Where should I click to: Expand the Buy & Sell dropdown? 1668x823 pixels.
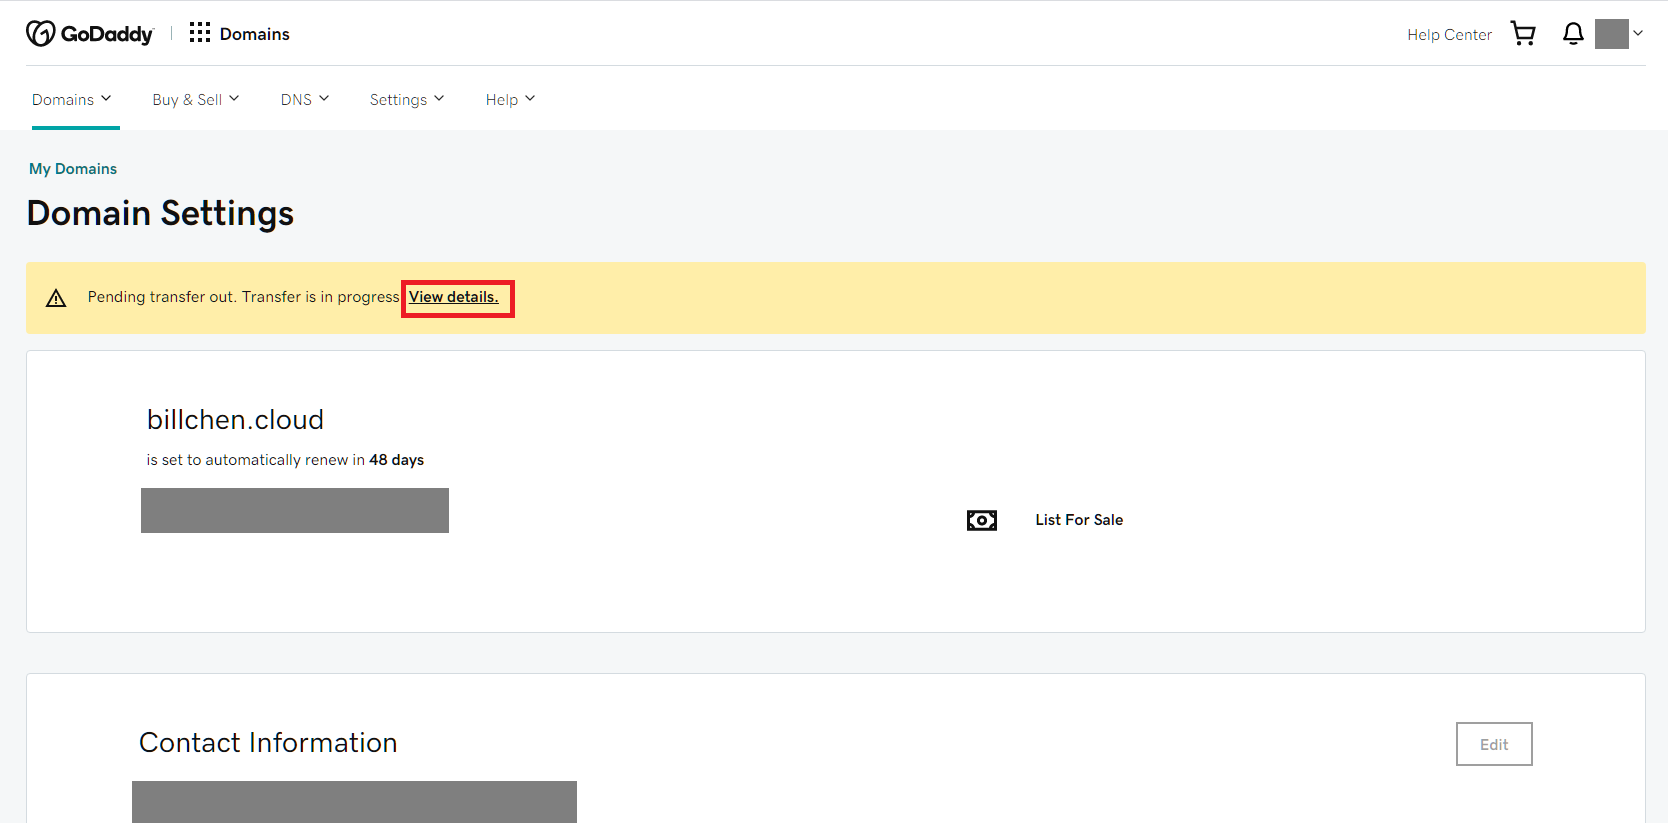pyautogui.click(x=196, y=99)
